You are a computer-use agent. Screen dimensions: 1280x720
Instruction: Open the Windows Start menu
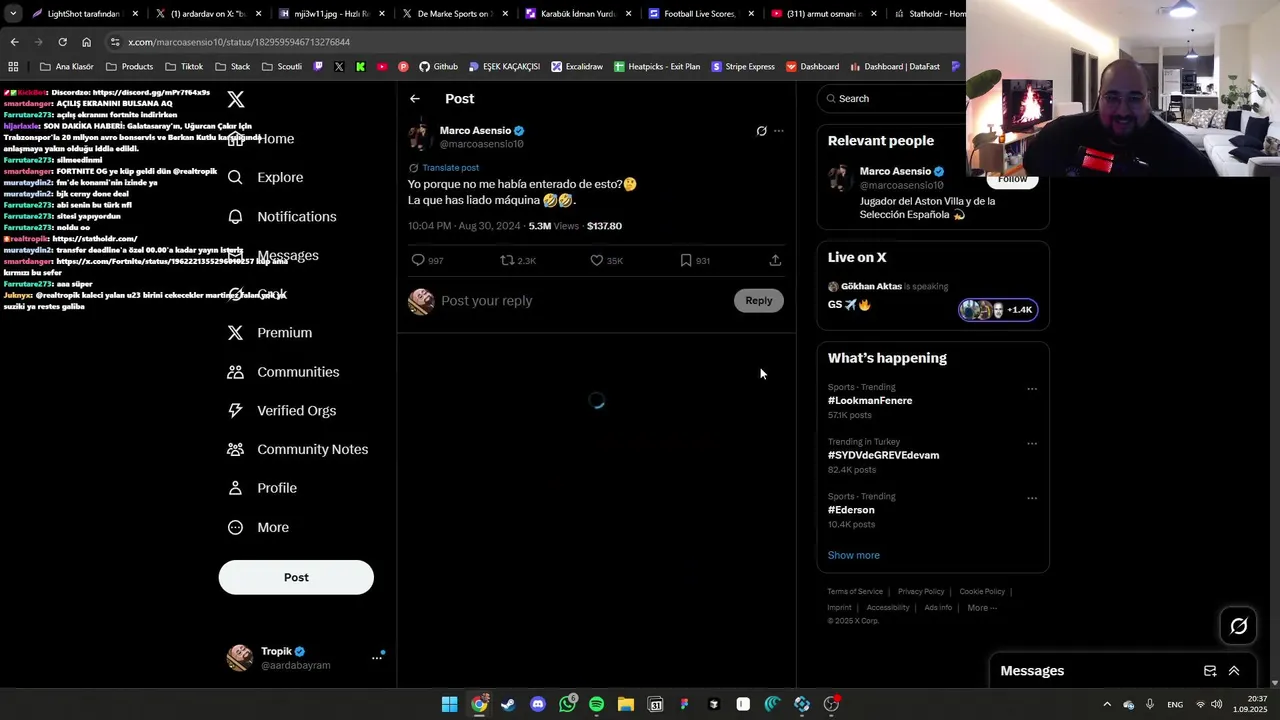tap(450, 704)
